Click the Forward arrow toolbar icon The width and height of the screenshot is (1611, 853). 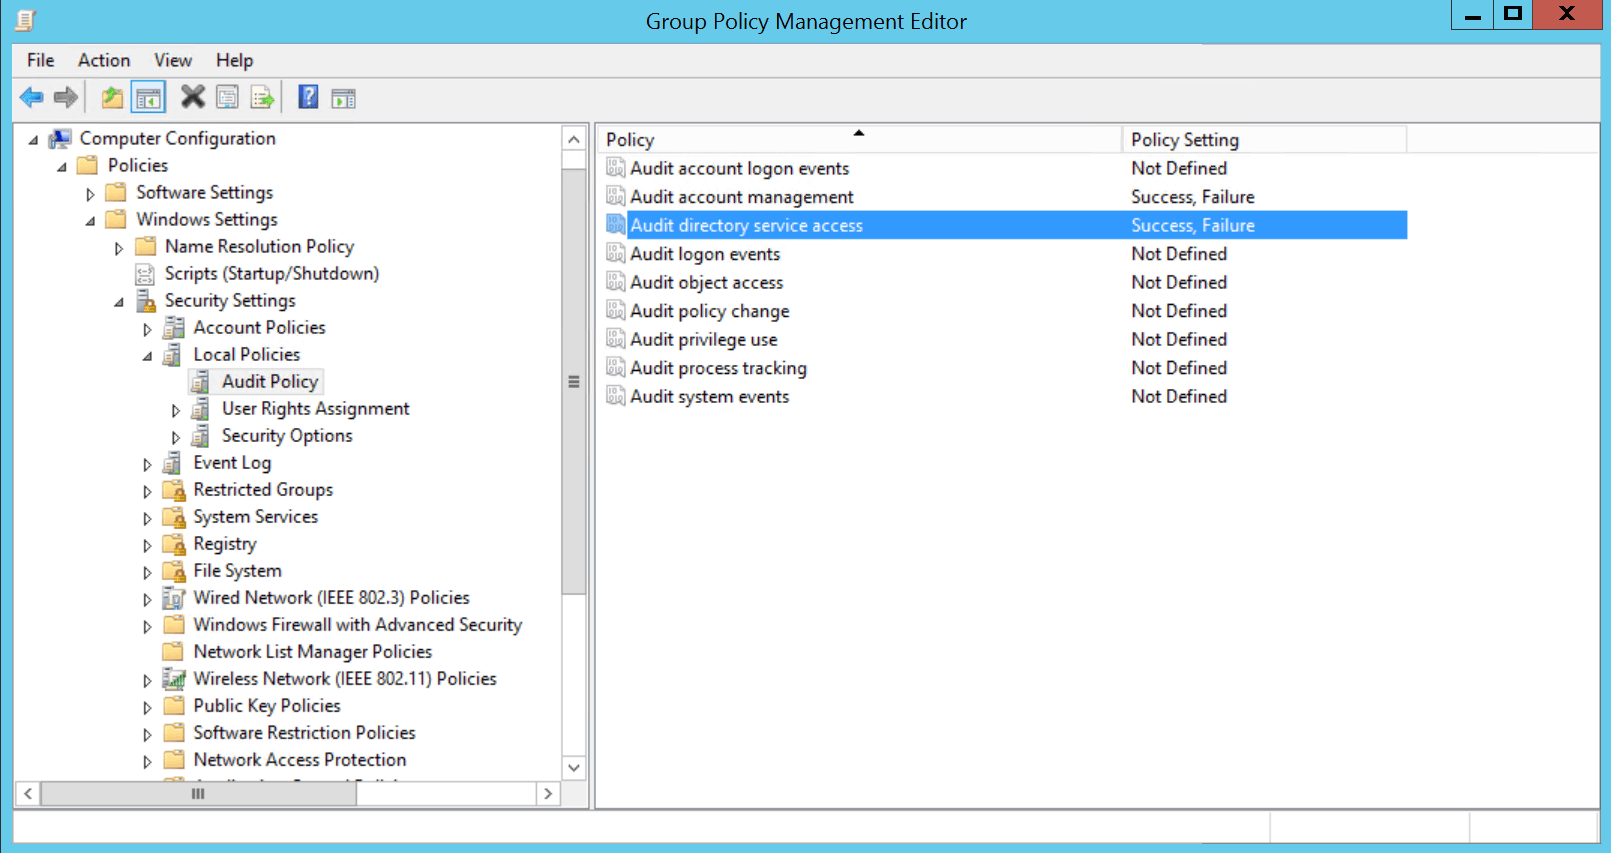click(66, 97)
